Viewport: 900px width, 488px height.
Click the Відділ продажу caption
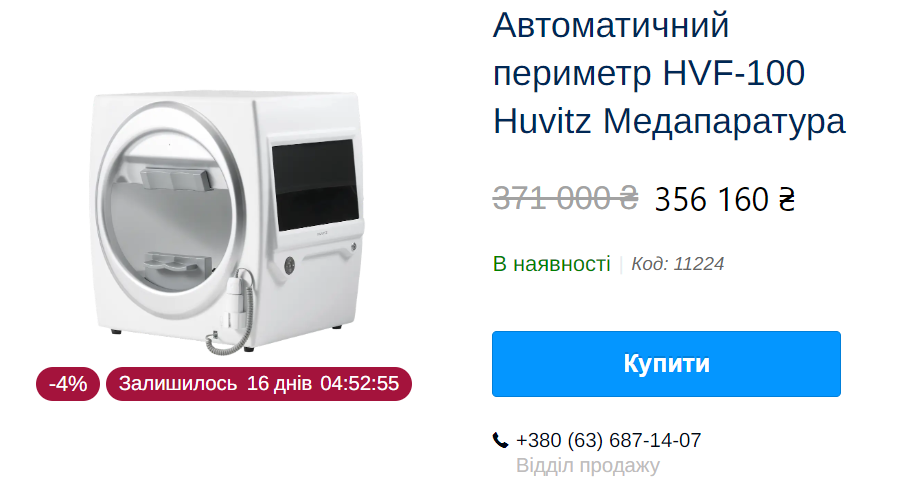(x=588, y=466)
